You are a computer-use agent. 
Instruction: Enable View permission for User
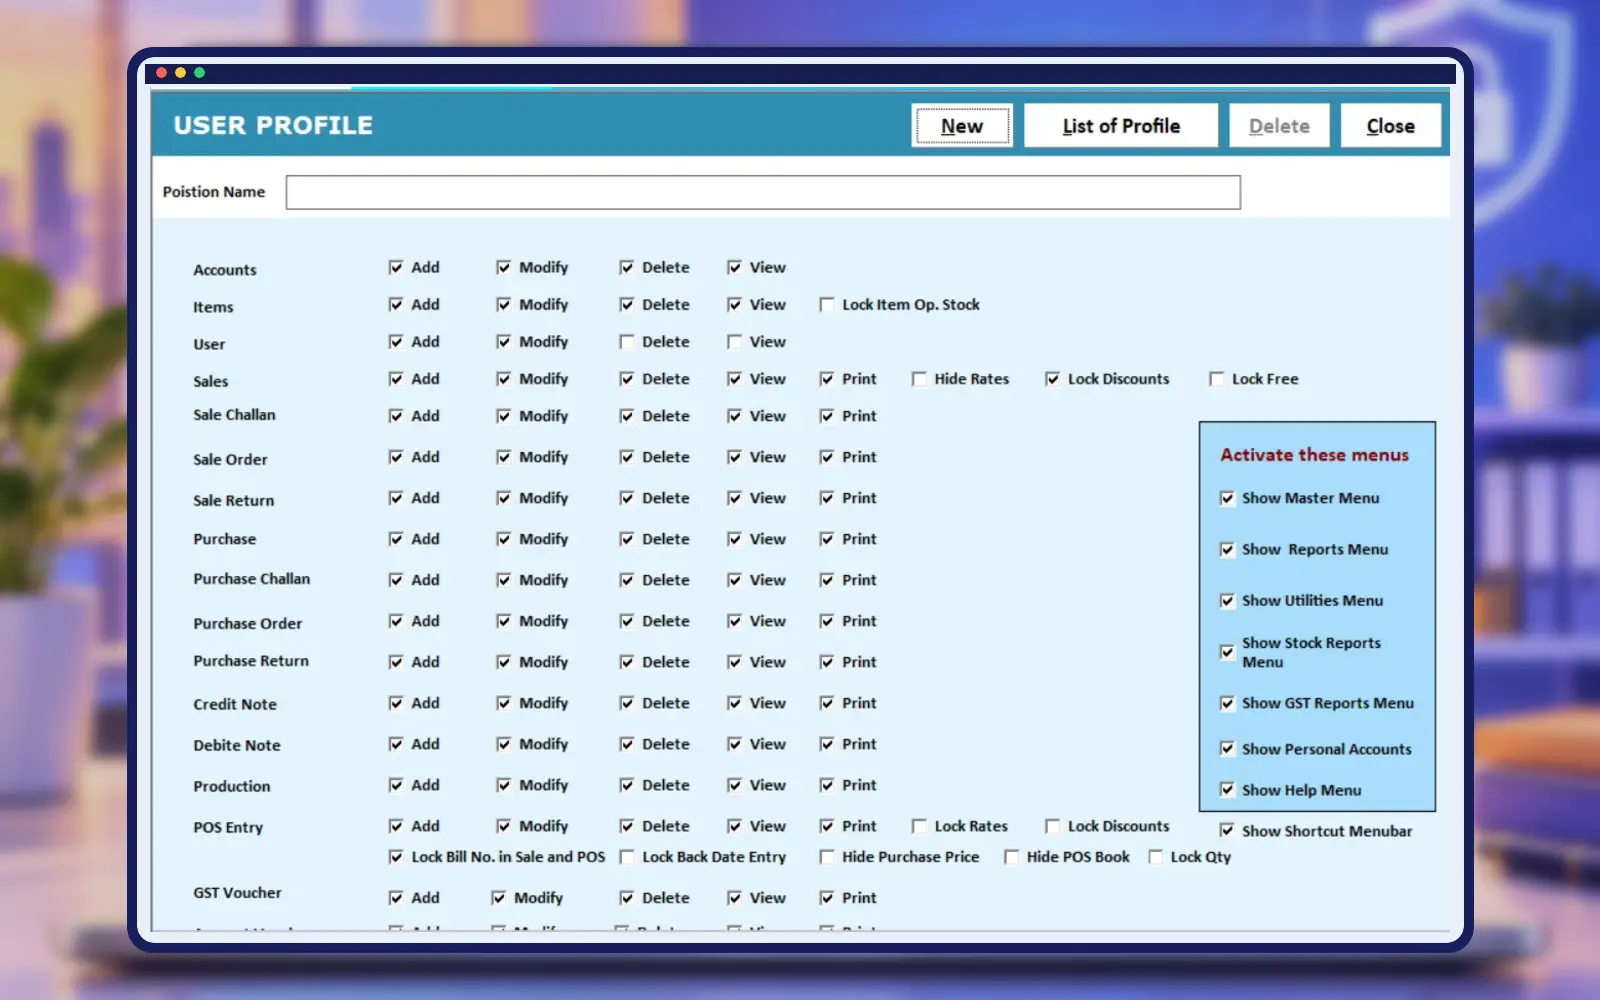click(x=734, y=342)
